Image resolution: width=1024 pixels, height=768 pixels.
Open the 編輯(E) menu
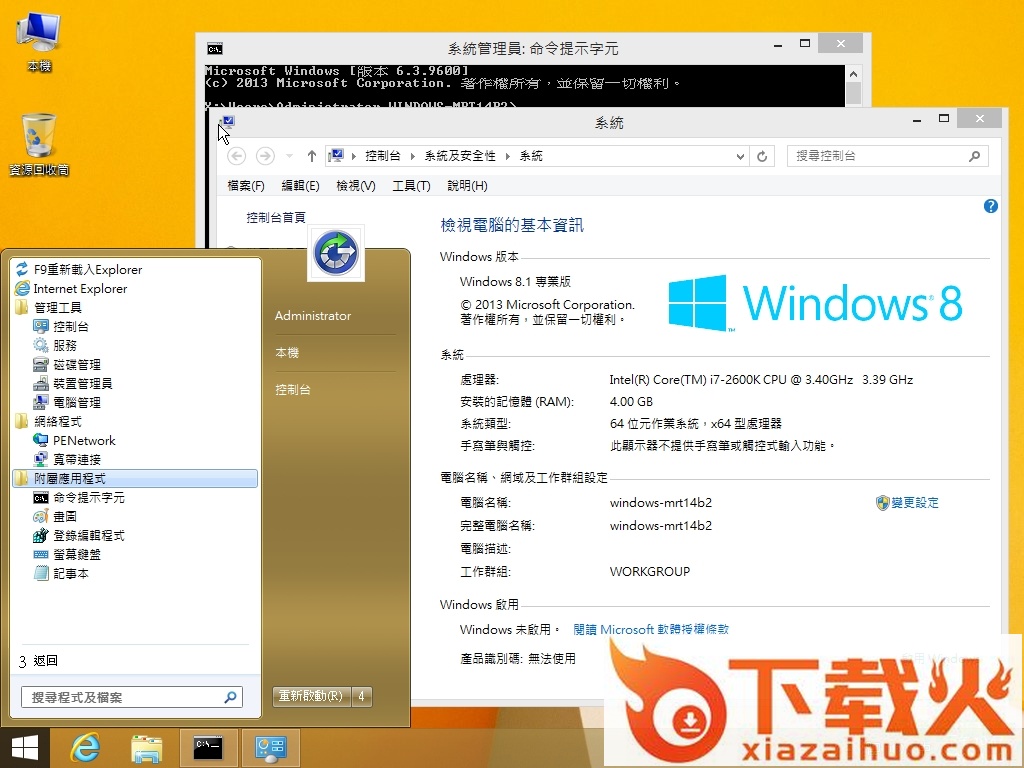(x=300, y=185)
